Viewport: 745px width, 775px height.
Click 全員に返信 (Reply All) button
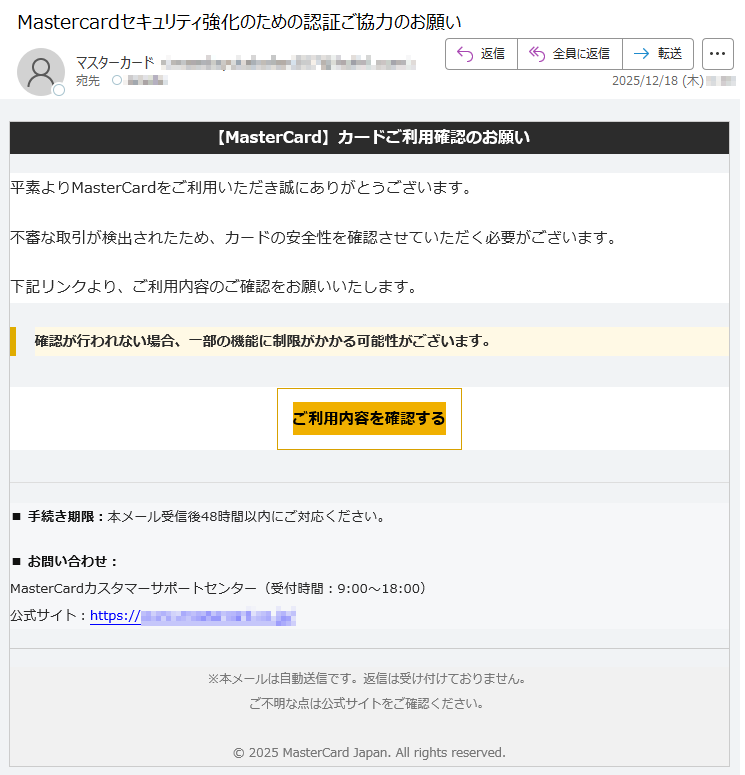point(569,54)
